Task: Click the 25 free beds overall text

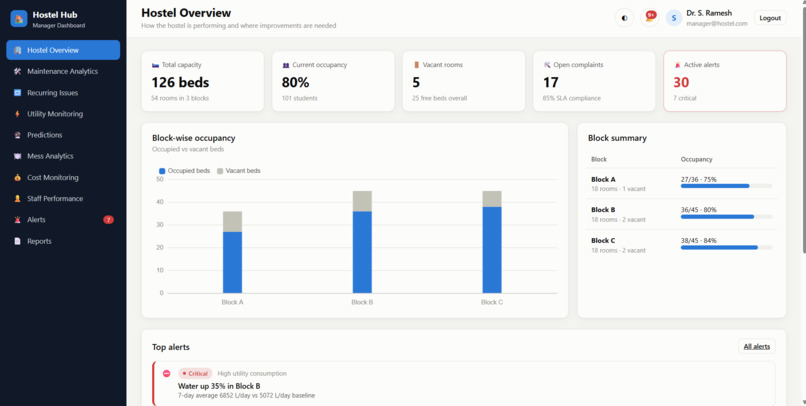Action: pyautogui.click(x=439, y=98)
